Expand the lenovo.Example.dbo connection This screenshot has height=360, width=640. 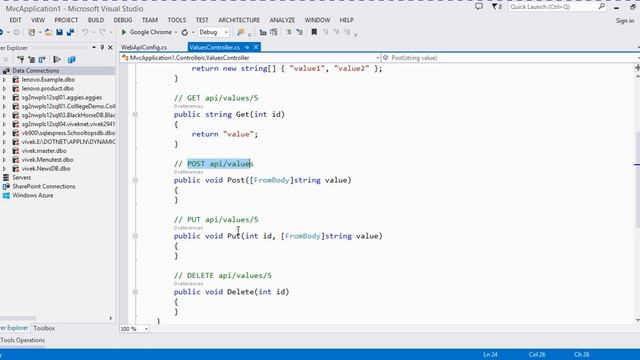point(4,80)
